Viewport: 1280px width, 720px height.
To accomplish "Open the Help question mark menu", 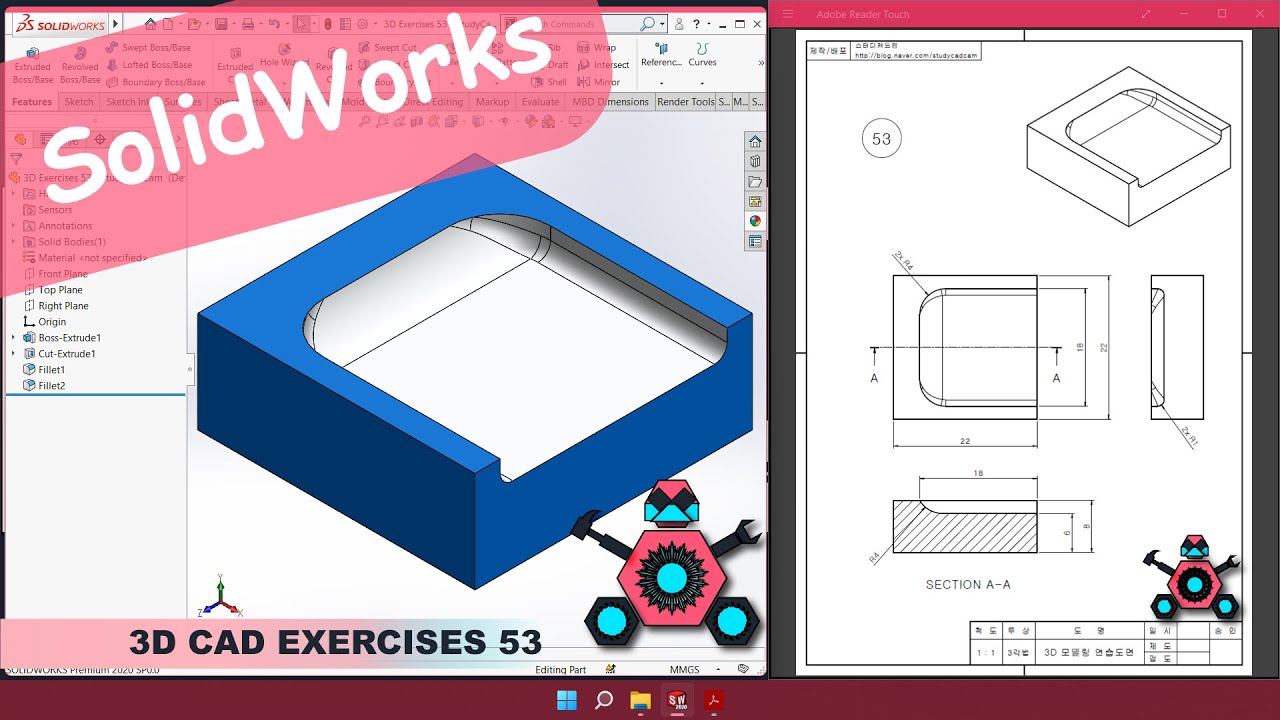I will 696,23.
